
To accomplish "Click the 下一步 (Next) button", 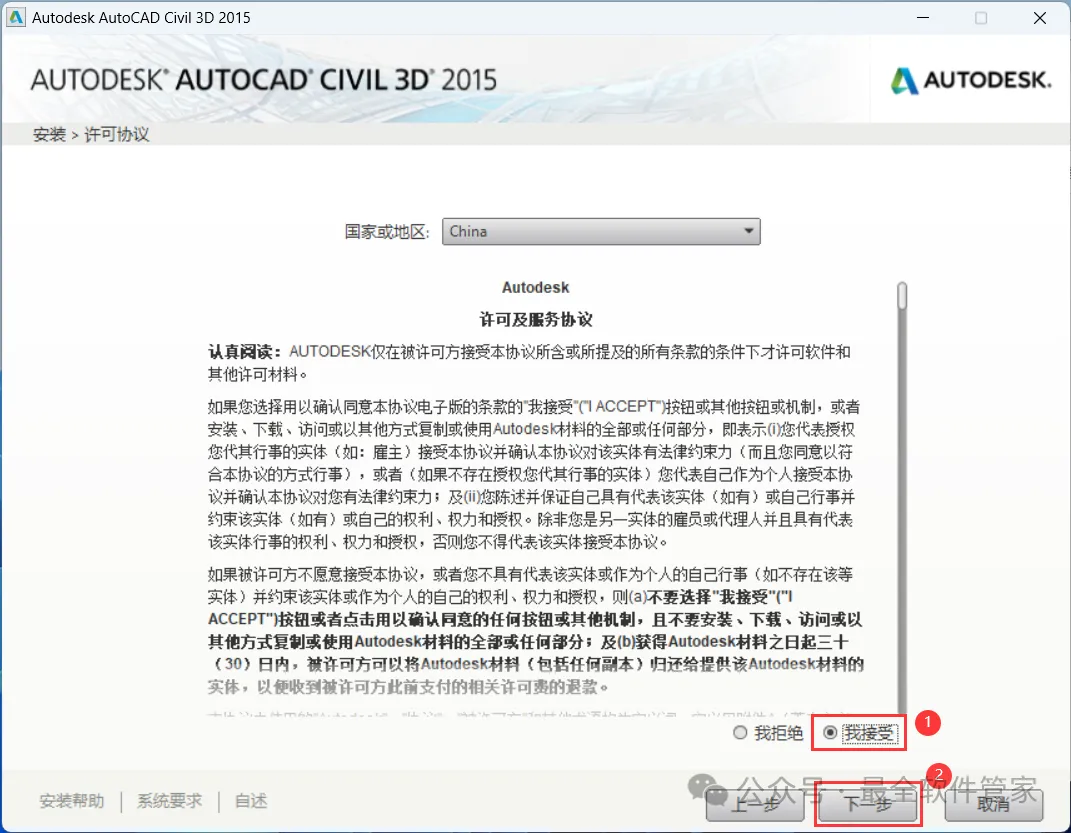I will (868, 804).
